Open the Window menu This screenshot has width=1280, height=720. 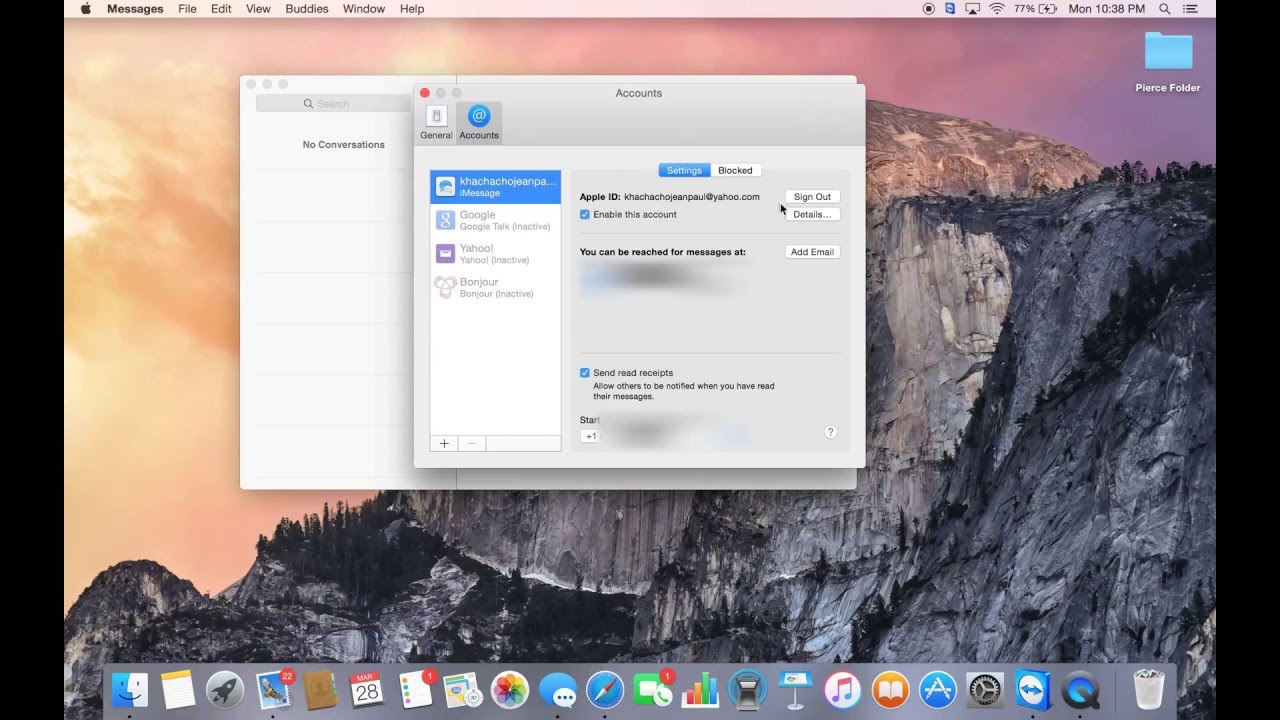[x=364, y=9]
